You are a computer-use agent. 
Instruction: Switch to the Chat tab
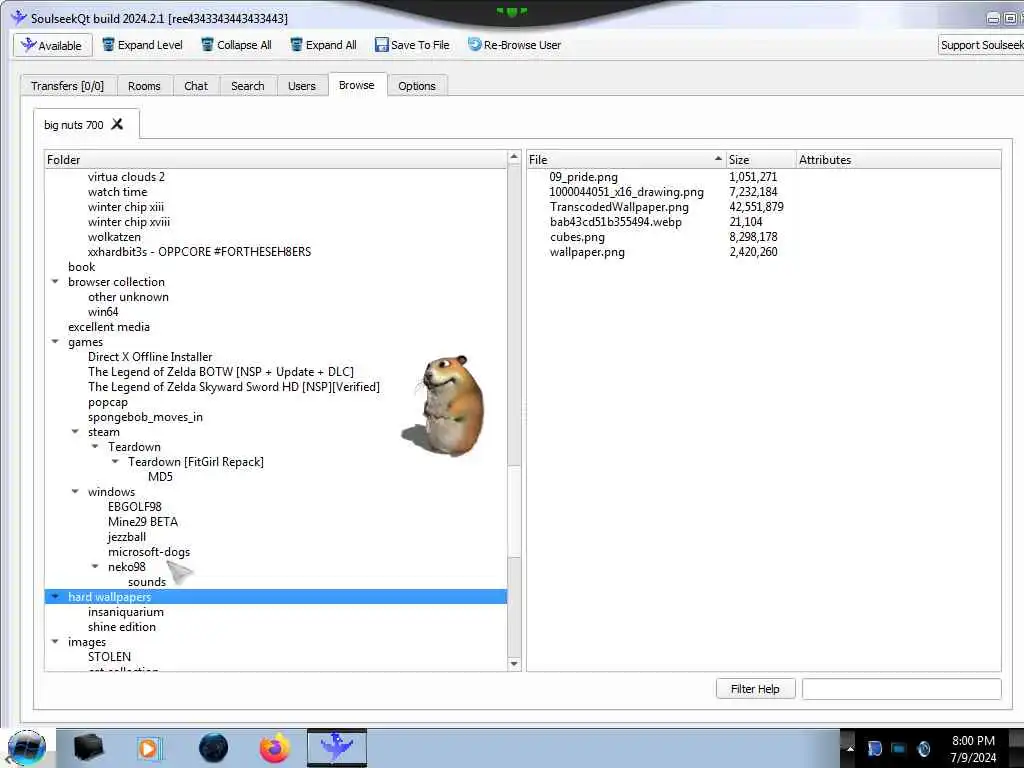(196, 86)
